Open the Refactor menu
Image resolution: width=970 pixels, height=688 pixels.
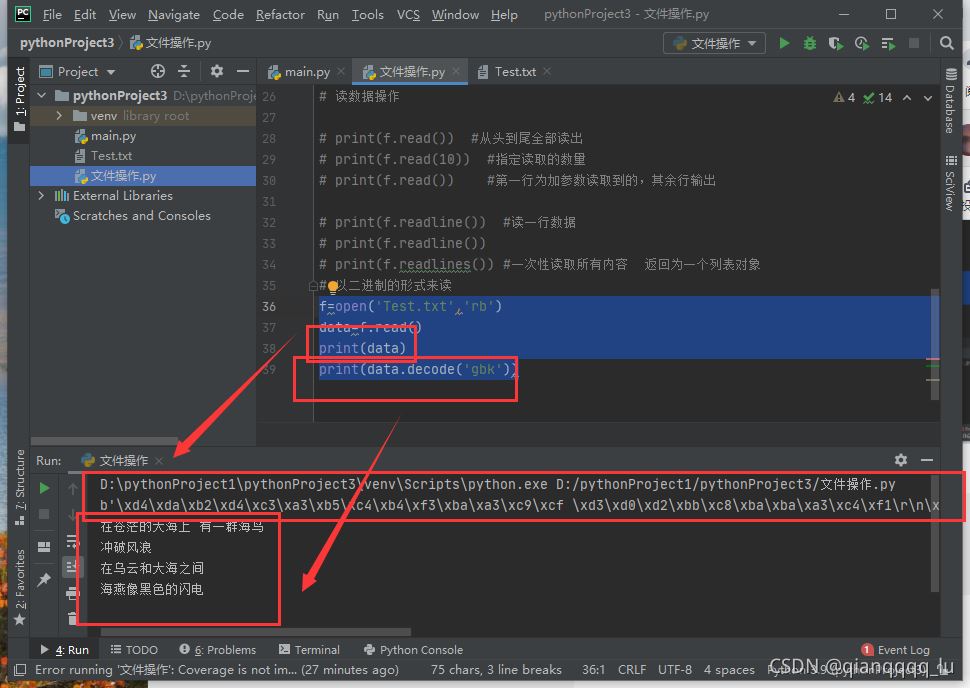pyautogui.click(x=280, y=14)
